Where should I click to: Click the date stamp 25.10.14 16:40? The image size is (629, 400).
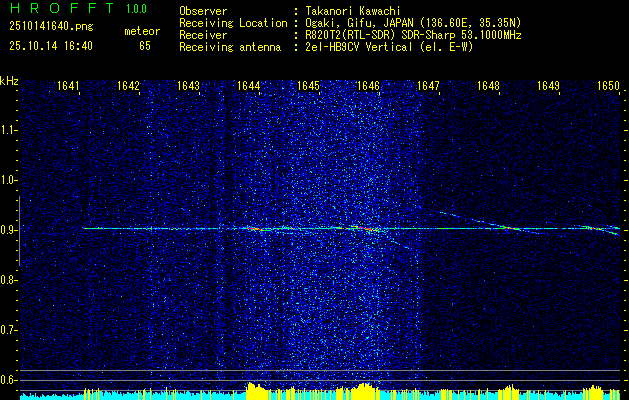(x=51, y=46)
